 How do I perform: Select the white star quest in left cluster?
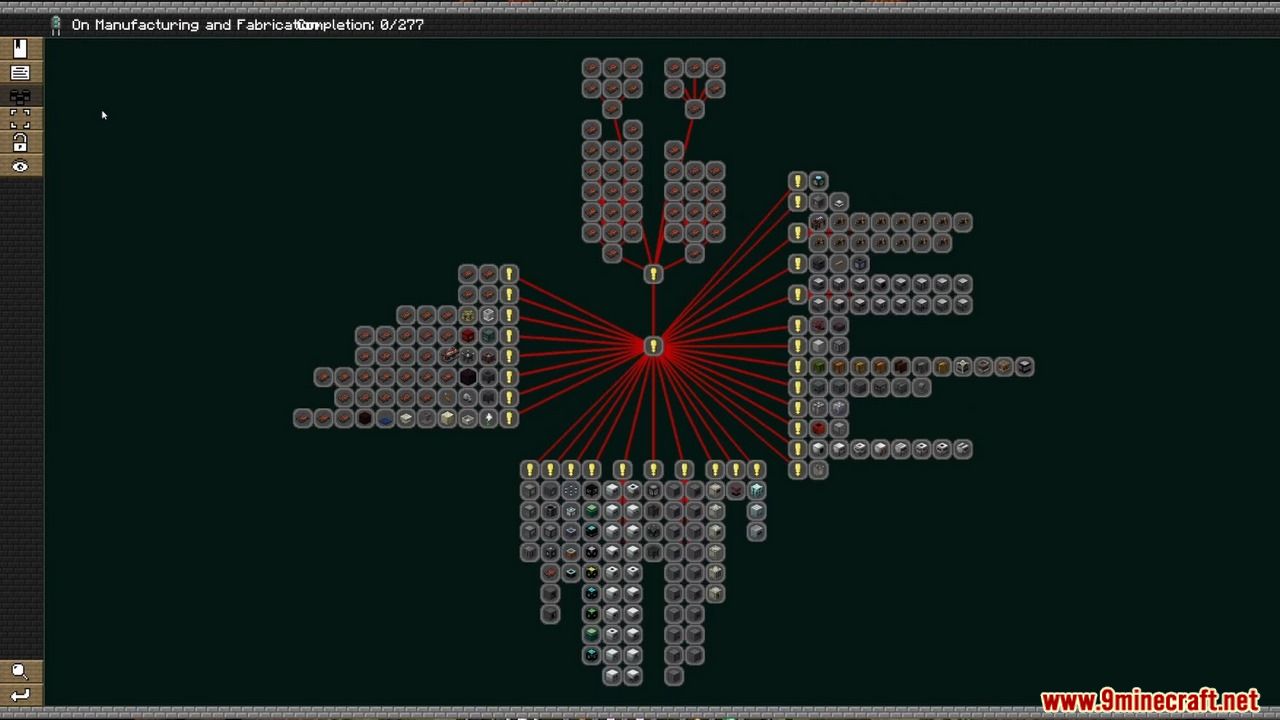(x=489, y=418)
